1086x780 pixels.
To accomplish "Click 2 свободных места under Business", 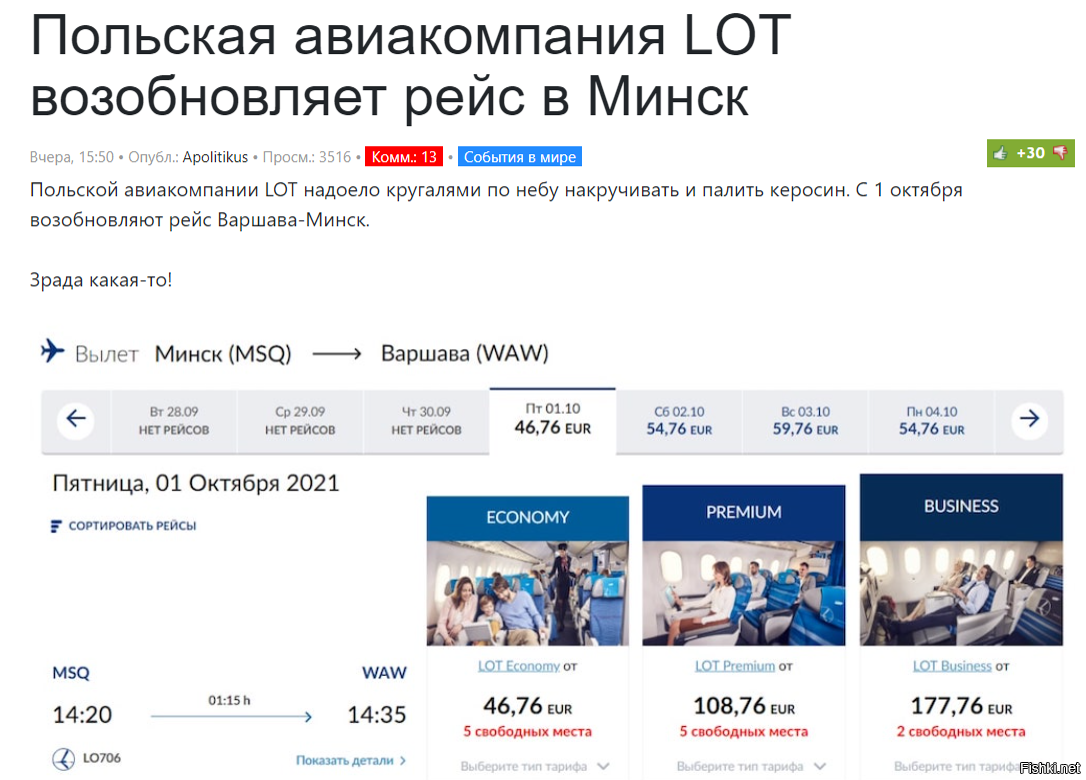I will pos(961,732).
